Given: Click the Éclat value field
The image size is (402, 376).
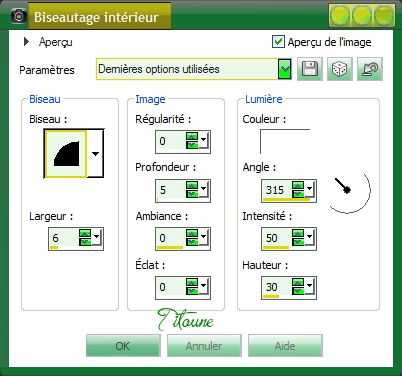Looking at the screenshot, I should pos(171,288).
